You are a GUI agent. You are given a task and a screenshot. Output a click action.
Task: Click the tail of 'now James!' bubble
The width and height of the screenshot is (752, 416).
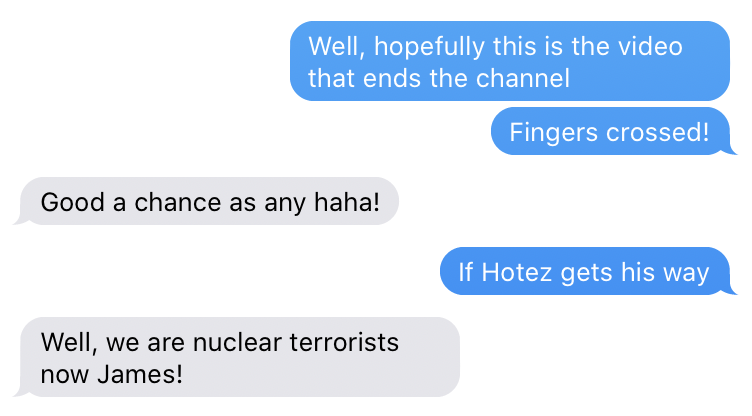(x=19, y=392)
